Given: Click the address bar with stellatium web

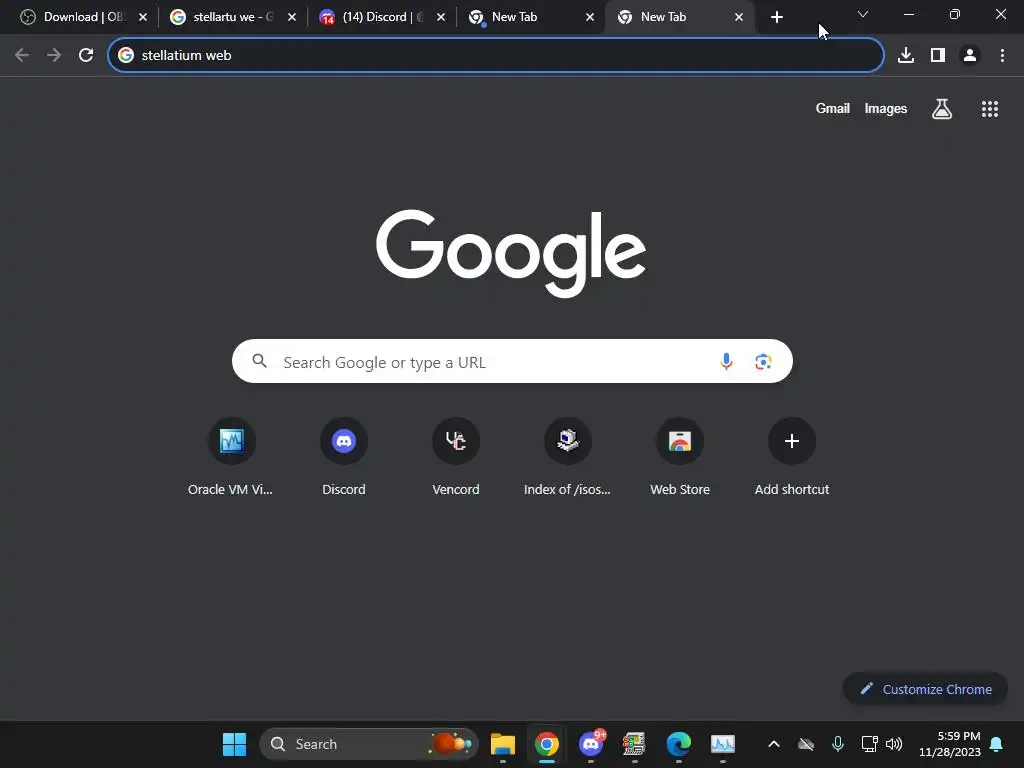Looking at the screenshot, I should (496, 56).
